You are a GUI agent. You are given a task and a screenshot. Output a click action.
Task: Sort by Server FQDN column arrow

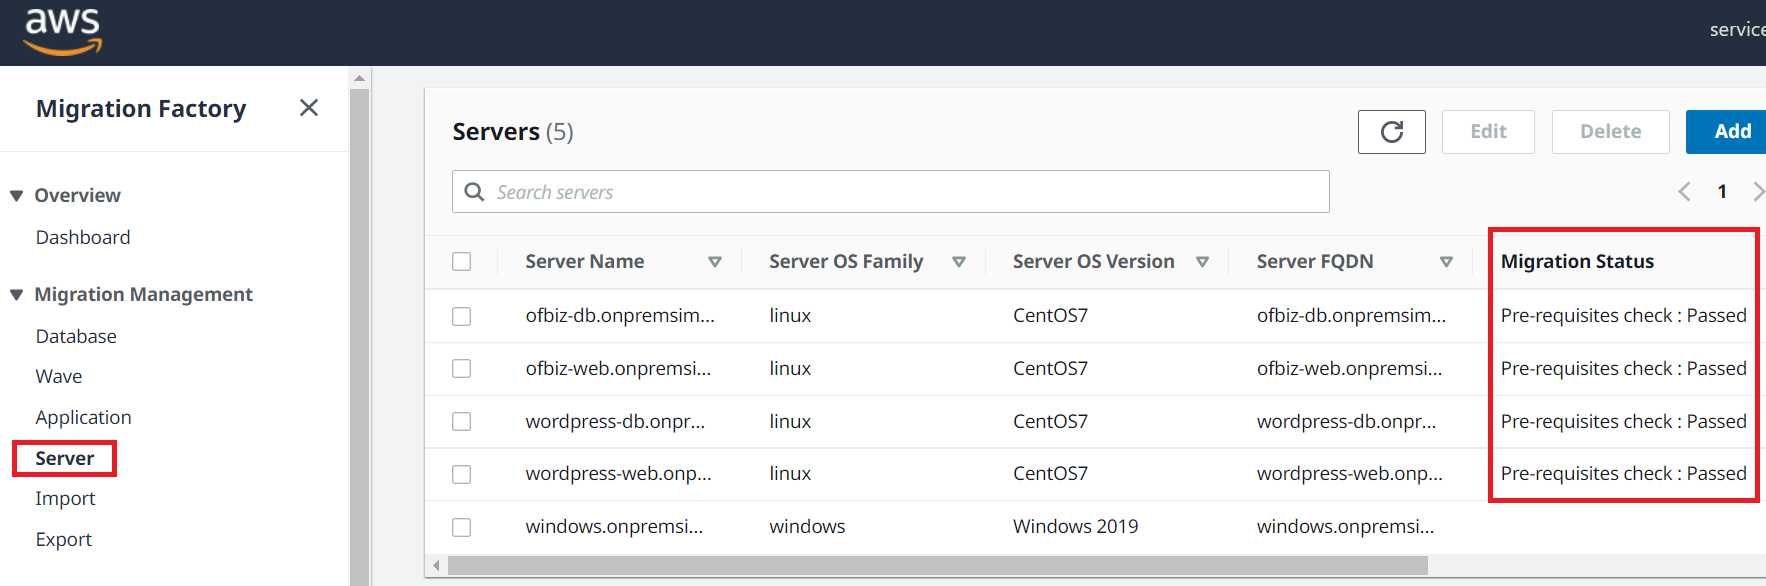[1446, 262]
